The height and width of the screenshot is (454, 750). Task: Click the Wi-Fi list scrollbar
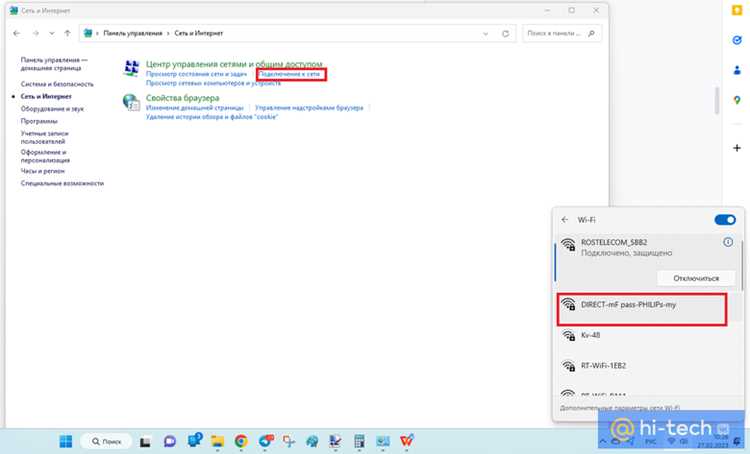click(x=742, y=265)
